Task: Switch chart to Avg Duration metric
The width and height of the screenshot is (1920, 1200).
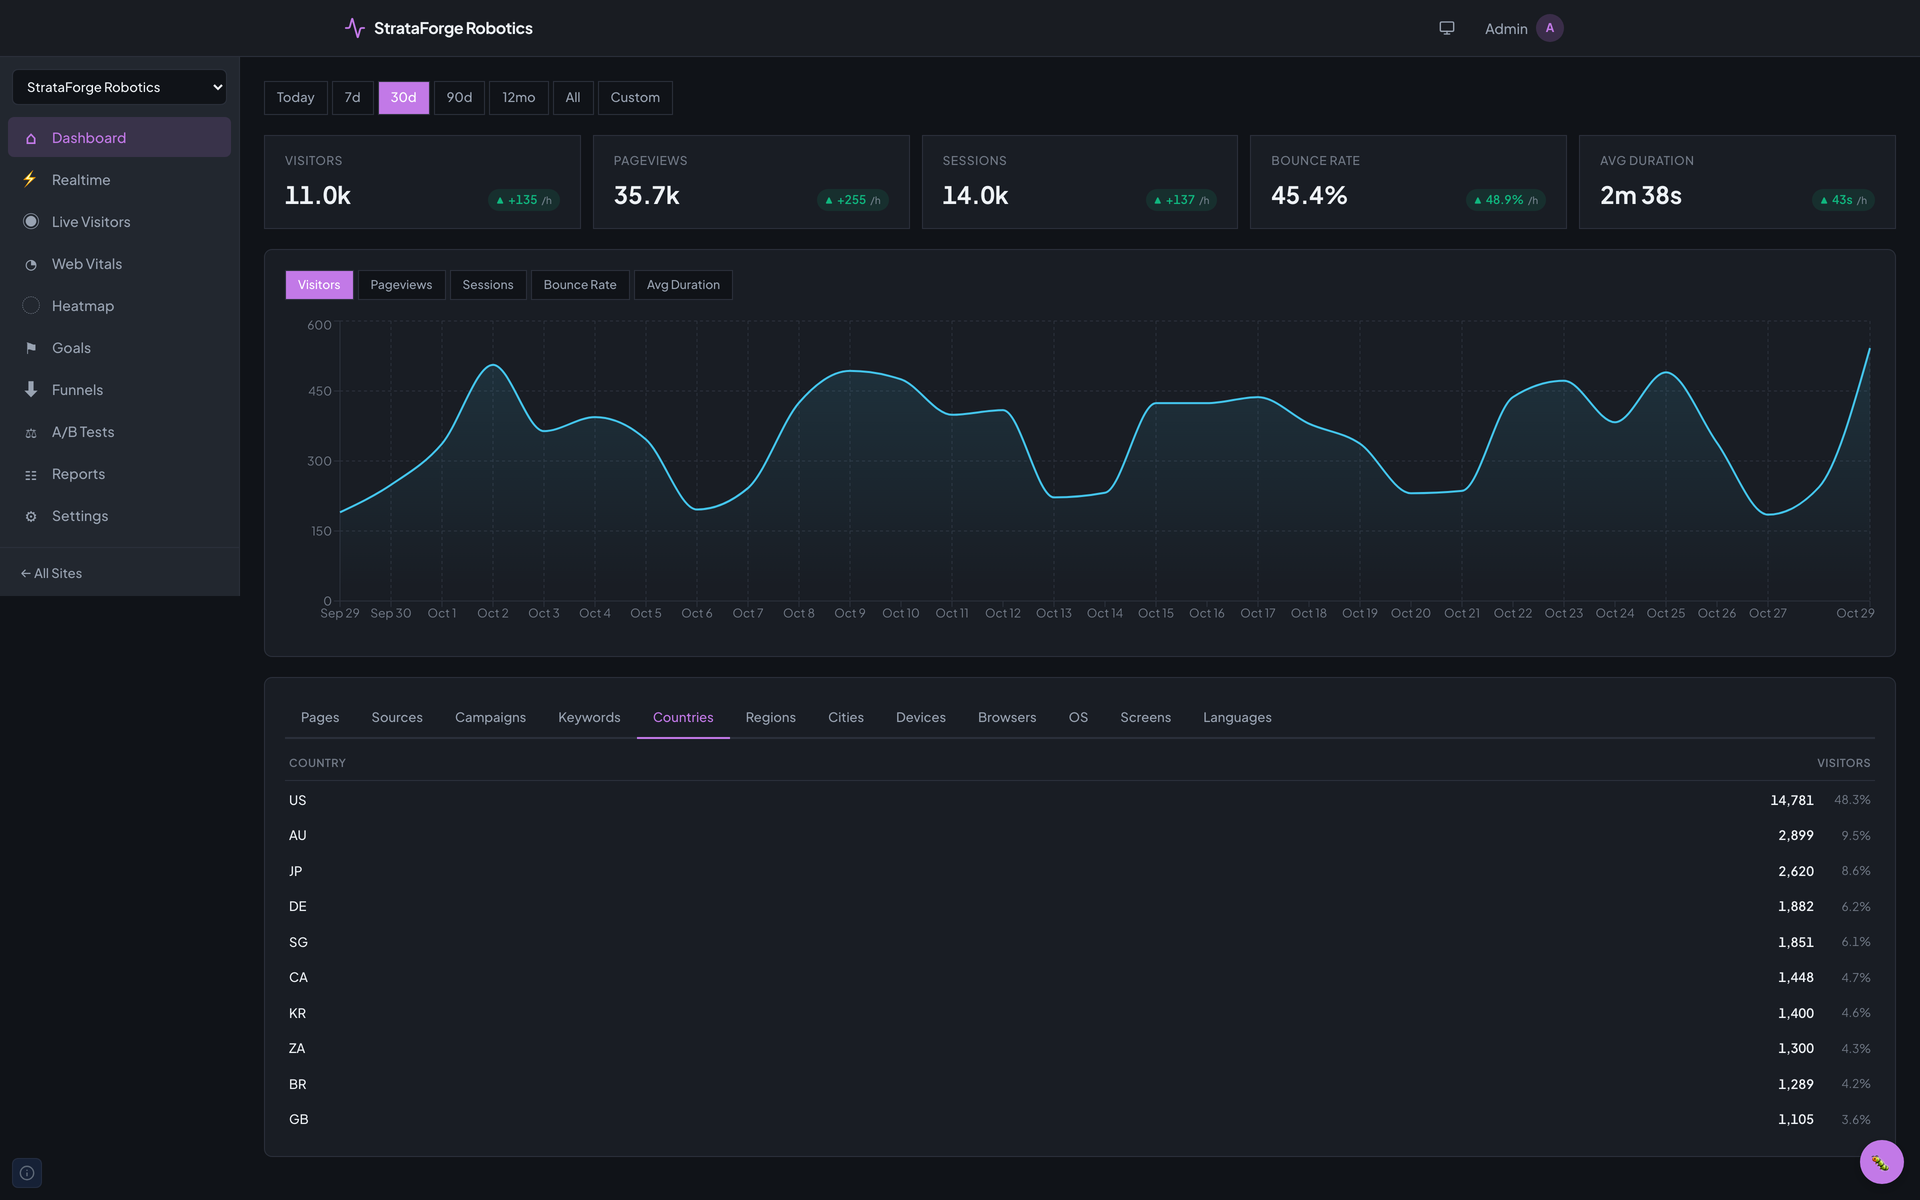Action: [x=683, y=285]
